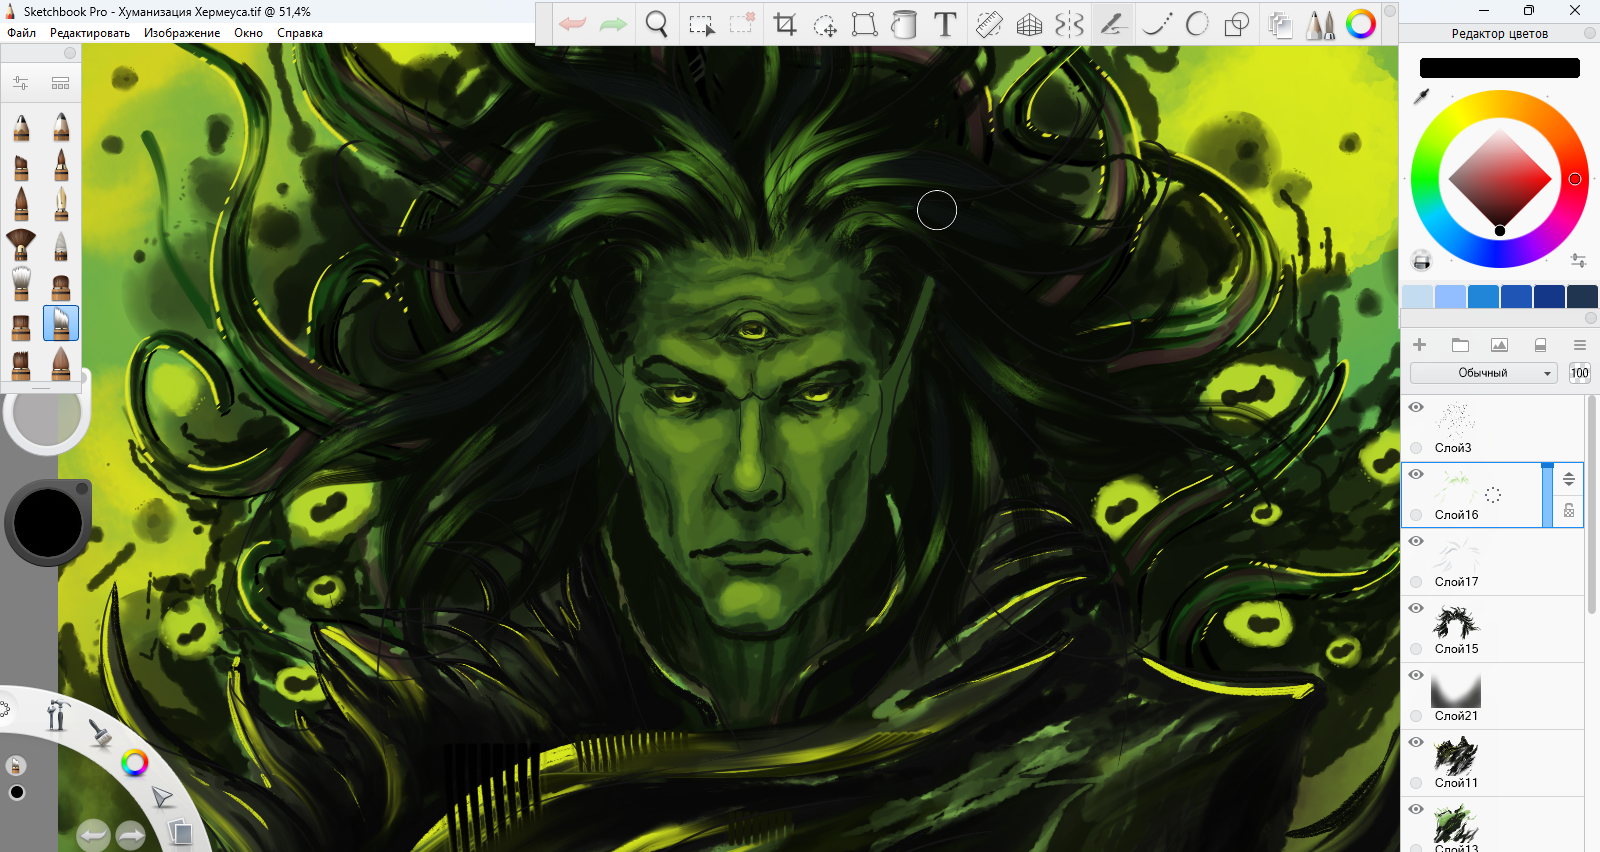The image size is (1600, 852).
Task: Toggle visibility of Слой15 layer
Action: pos(1416,608)
